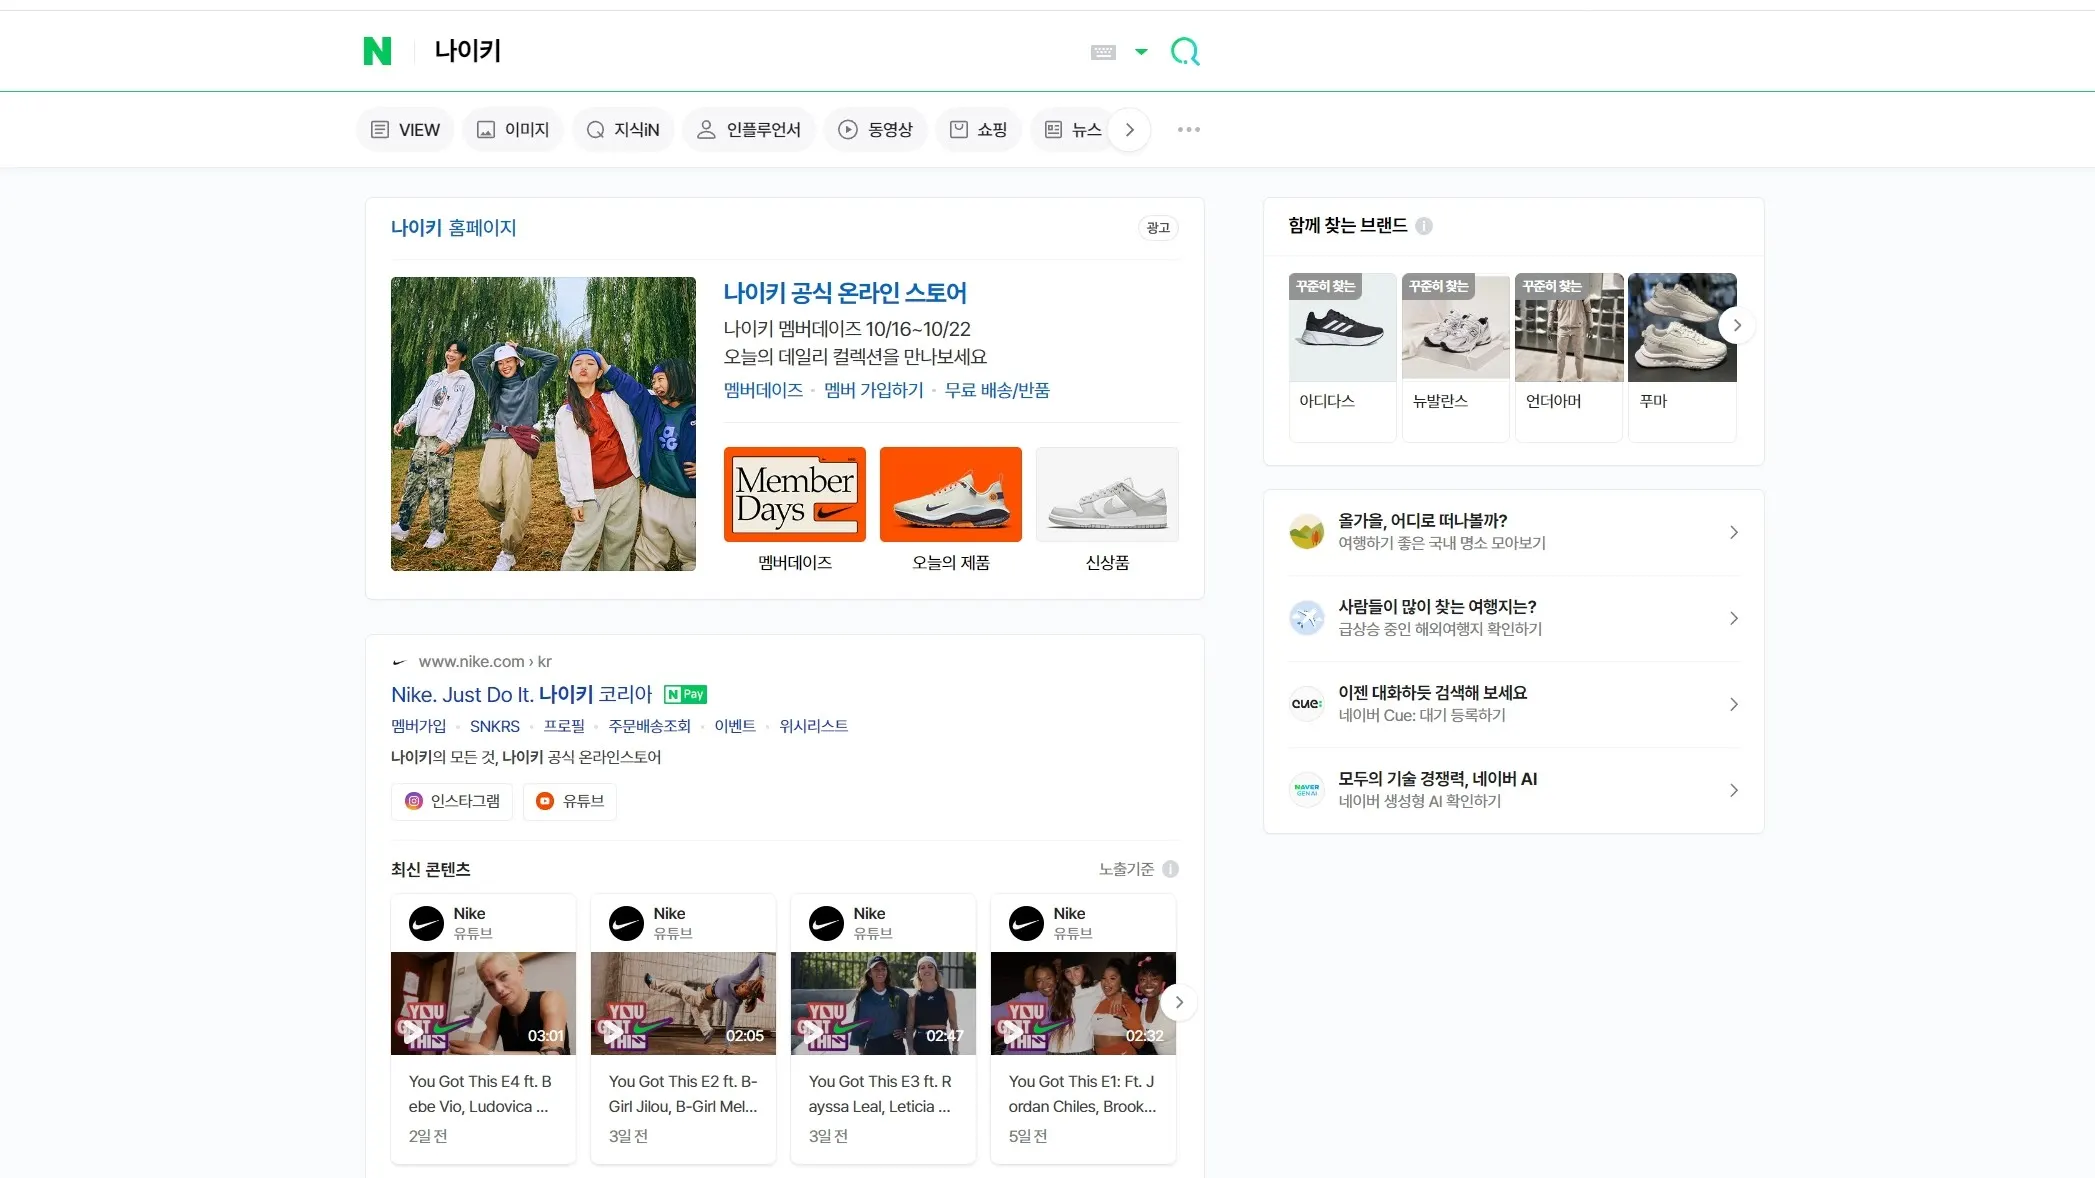
Task: Click info icon beside 함께 찾는 브랜드
Action: [x=1424, y=226]
